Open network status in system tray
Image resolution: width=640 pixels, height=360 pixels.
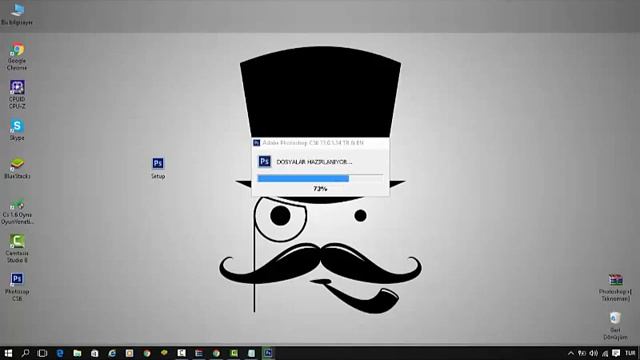pyautogui.click(x=605, y=353)
